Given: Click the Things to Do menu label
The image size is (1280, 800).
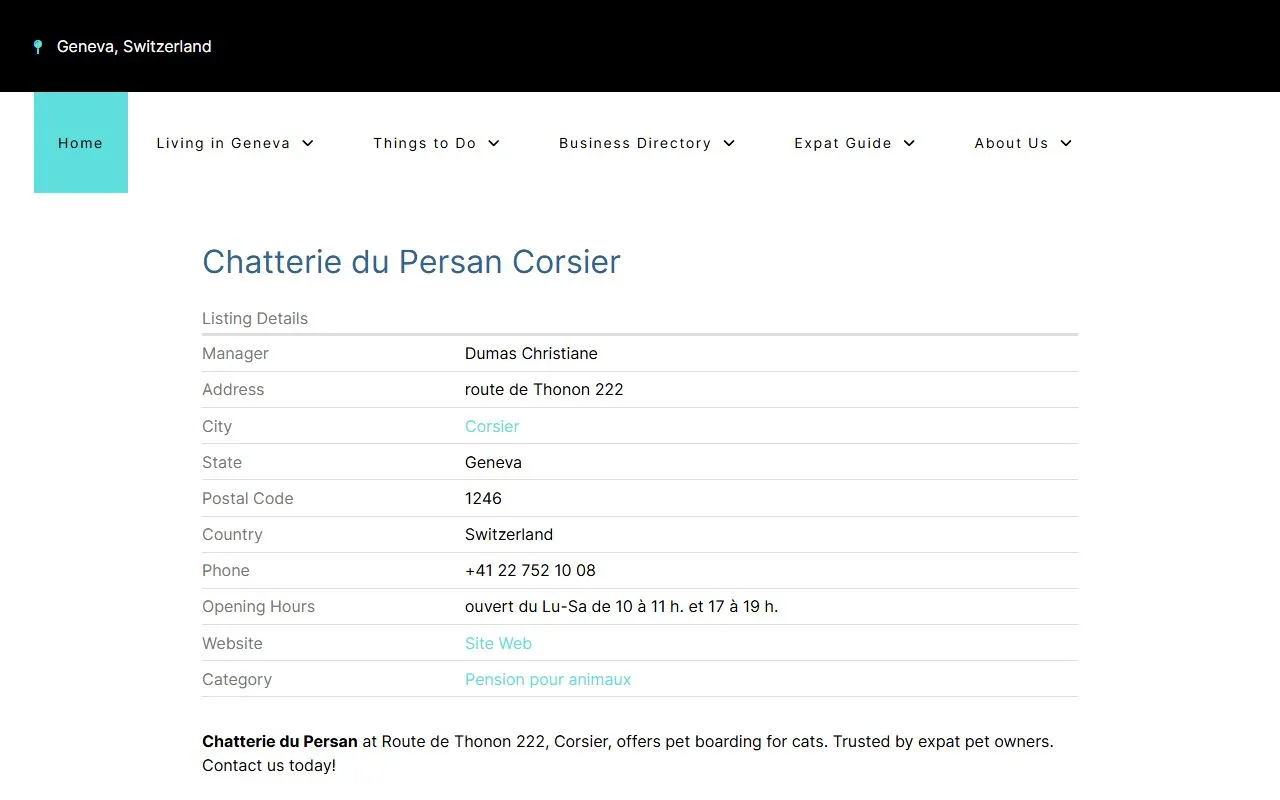Looking at the screenshot, I should [424, 143].
